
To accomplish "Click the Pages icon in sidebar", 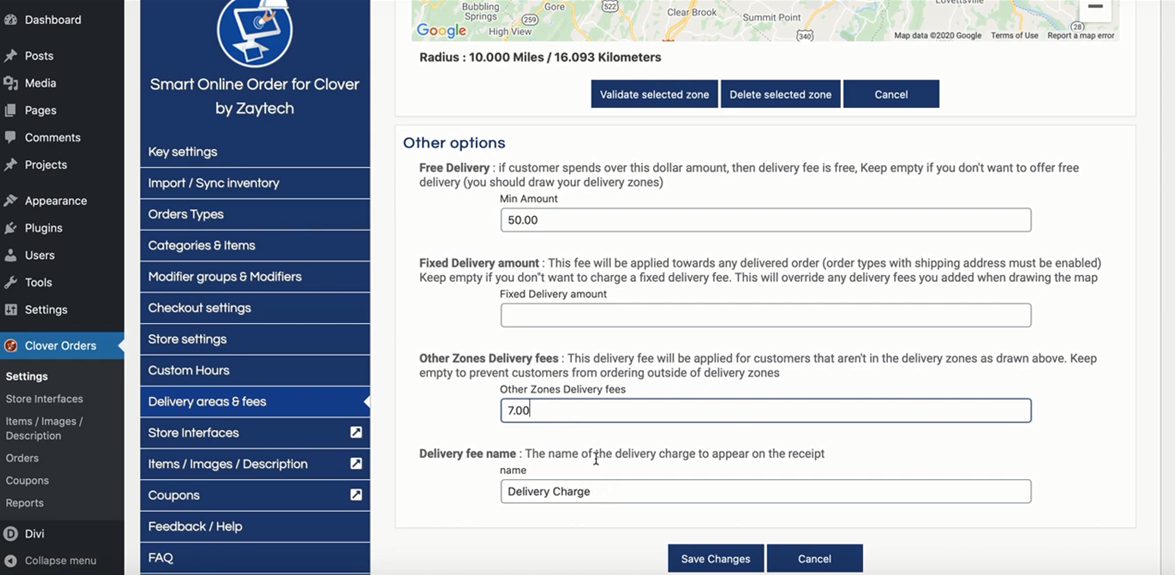I will pos(10,110).
